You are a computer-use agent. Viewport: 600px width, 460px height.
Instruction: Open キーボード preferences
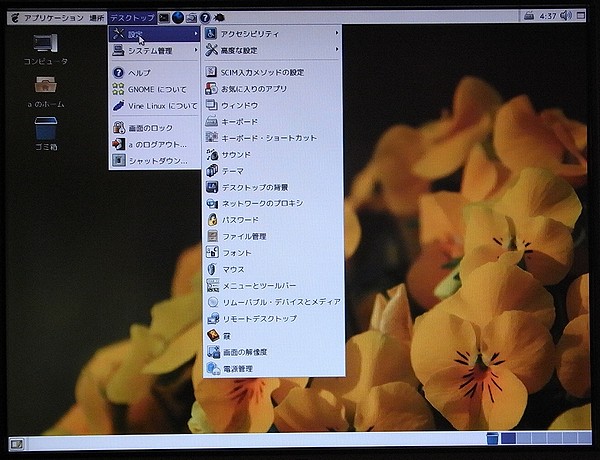[x=272, y=122]
